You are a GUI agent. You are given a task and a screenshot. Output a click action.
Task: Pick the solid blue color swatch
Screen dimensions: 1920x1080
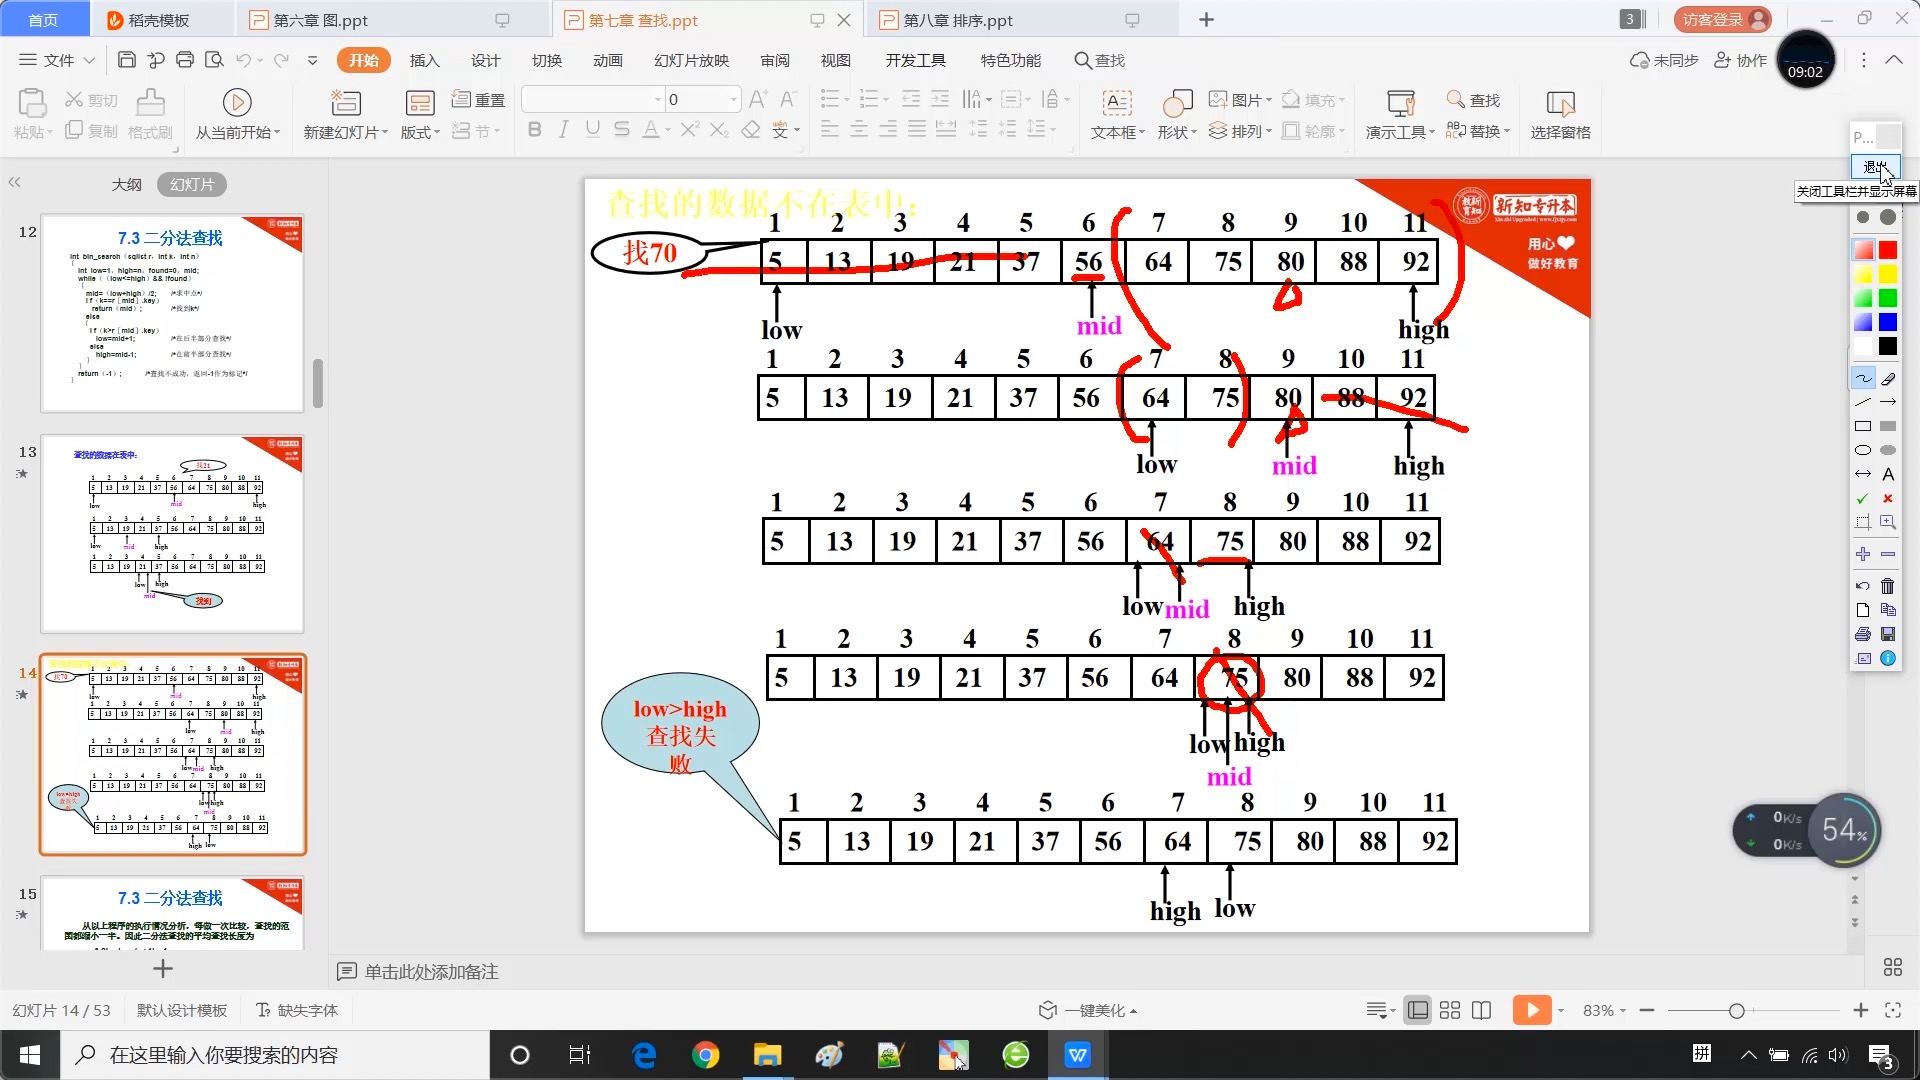(1888, 322)
